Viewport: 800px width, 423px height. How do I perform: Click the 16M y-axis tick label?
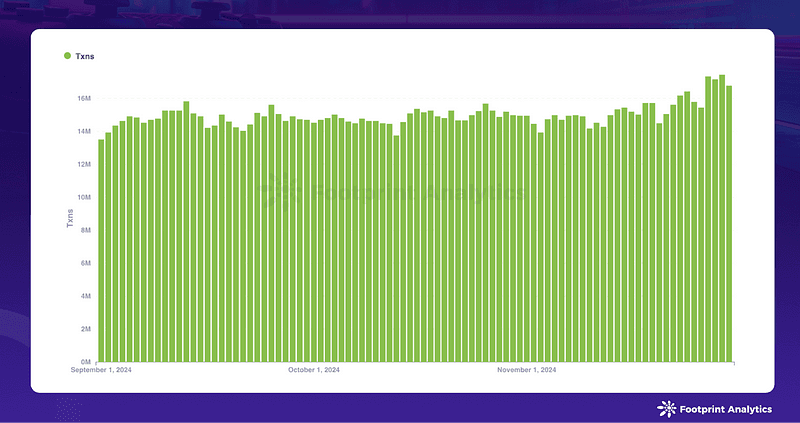coord(84,98)
